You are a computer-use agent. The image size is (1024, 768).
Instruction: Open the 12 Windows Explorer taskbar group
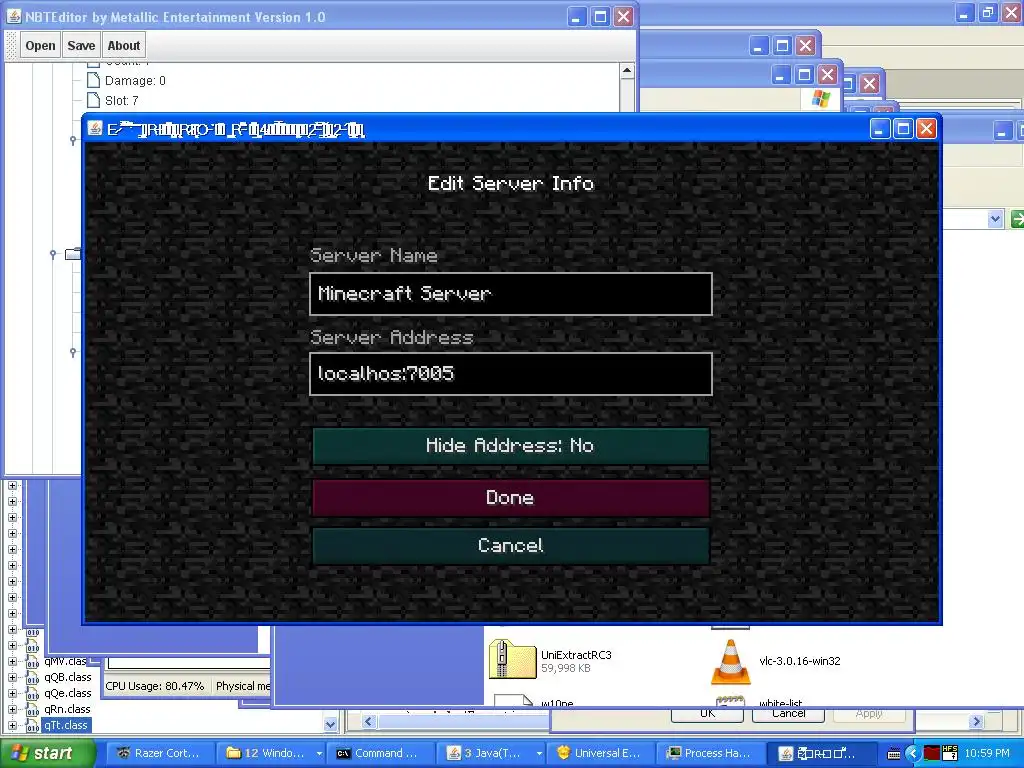[x=271, y=753]
